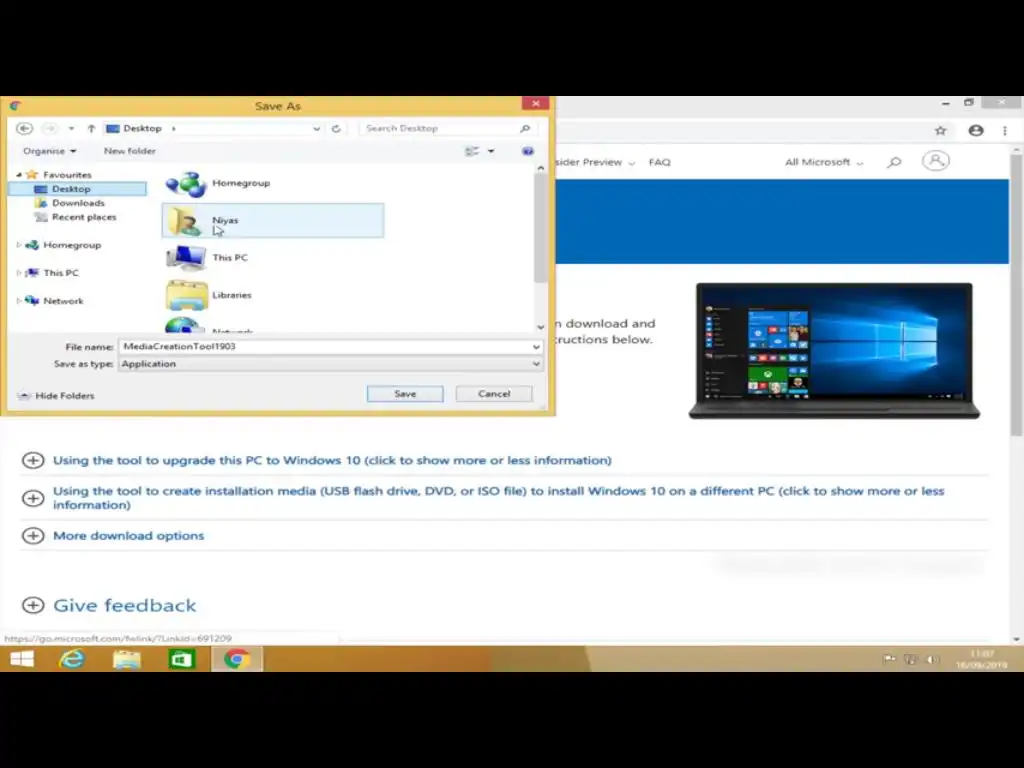Click the volume icon in system tray

click(933, 660)
